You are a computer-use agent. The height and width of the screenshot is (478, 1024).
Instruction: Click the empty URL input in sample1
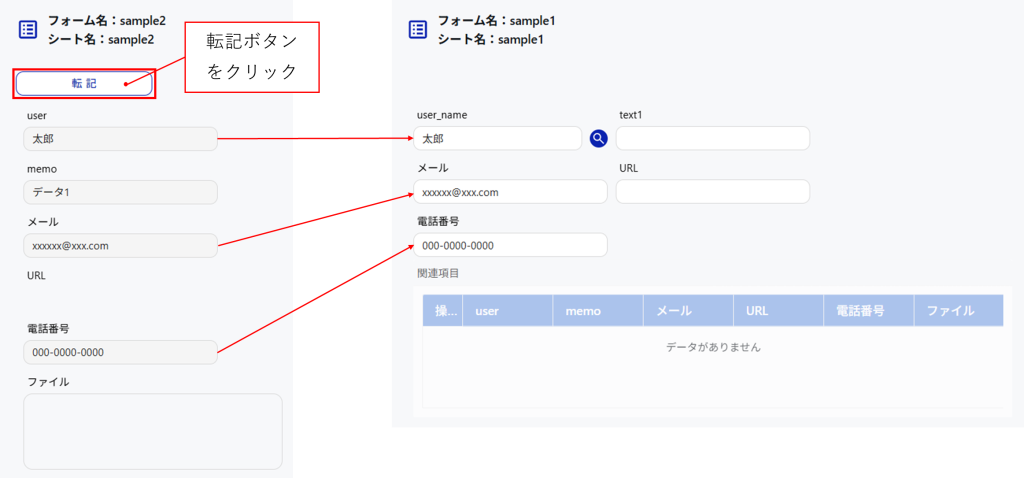(x=712, y=192)
